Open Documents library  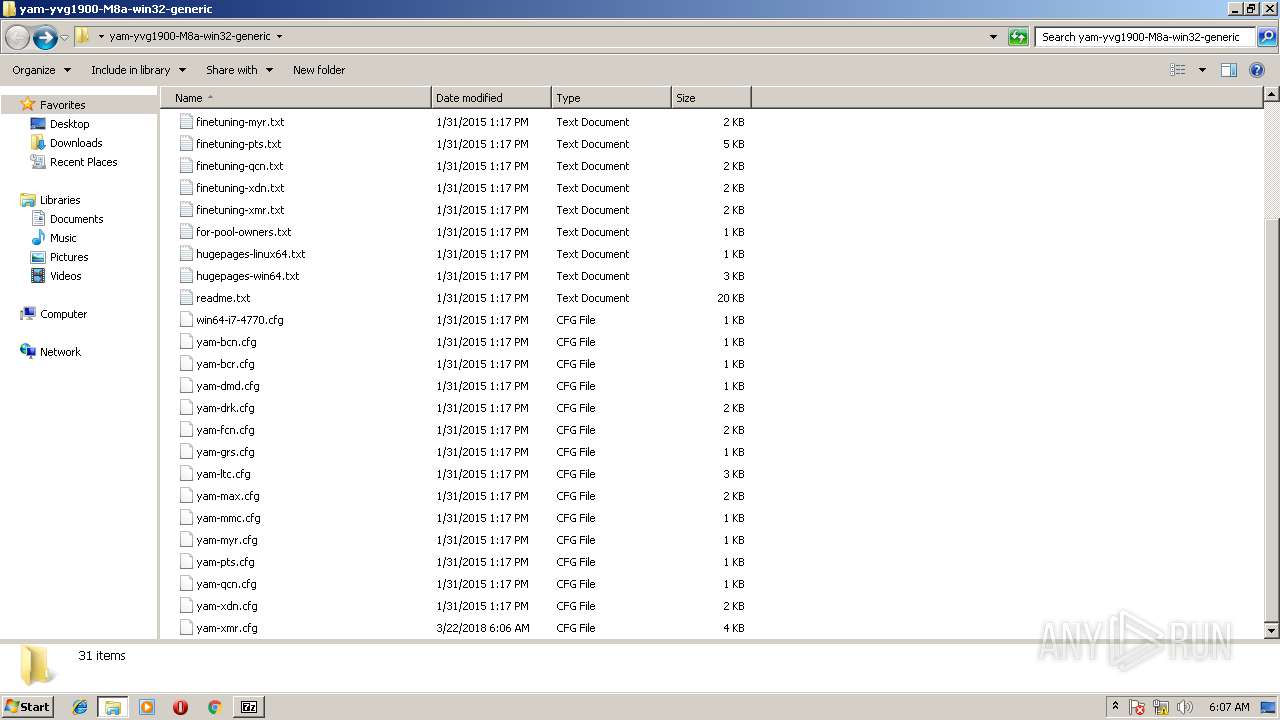[76, 219]
